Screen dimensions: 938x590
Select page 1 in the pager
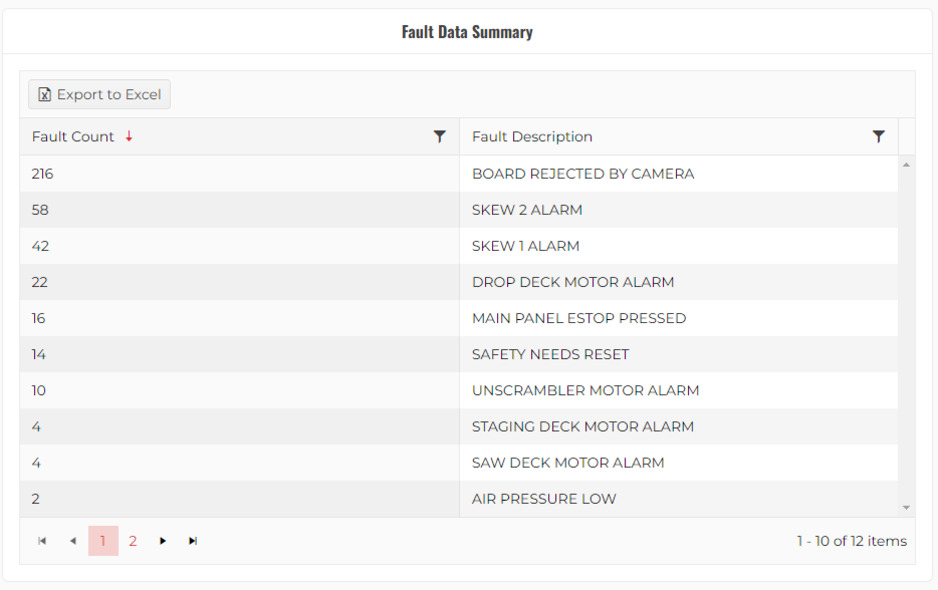(103, 541)
